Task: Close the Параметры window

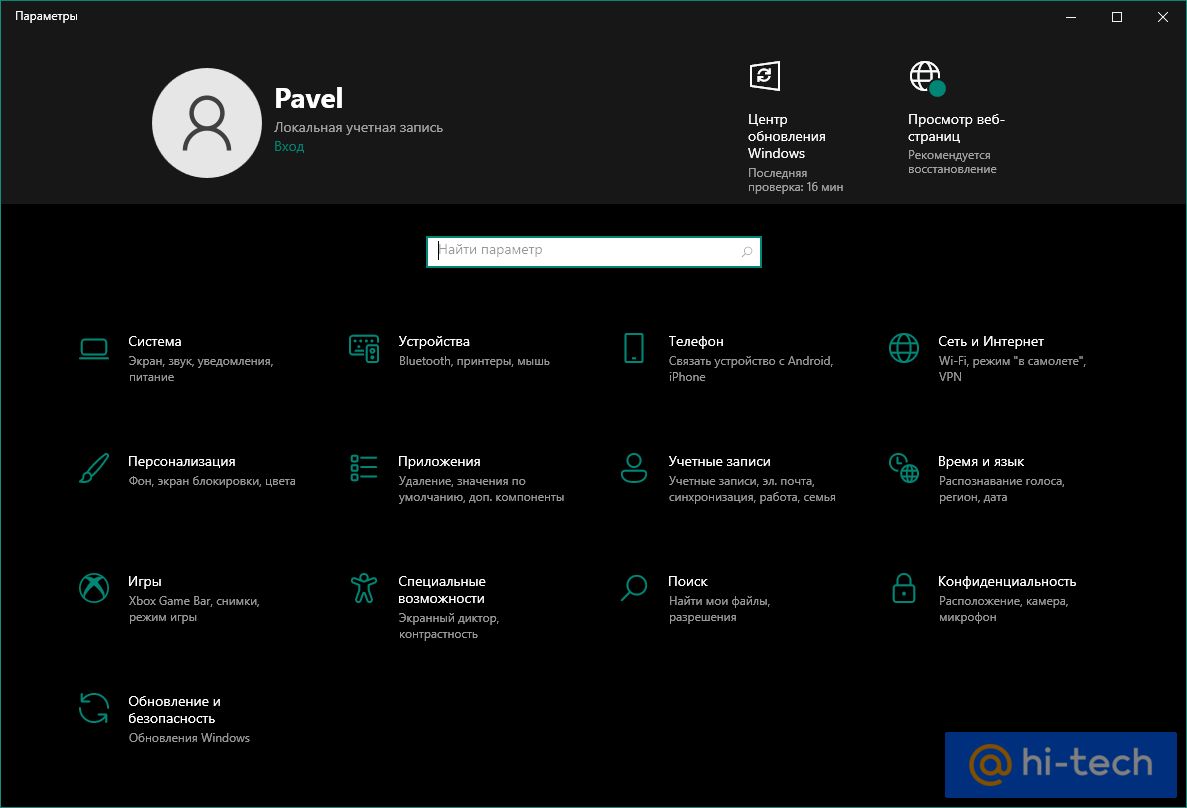Action: point(1163,17)
